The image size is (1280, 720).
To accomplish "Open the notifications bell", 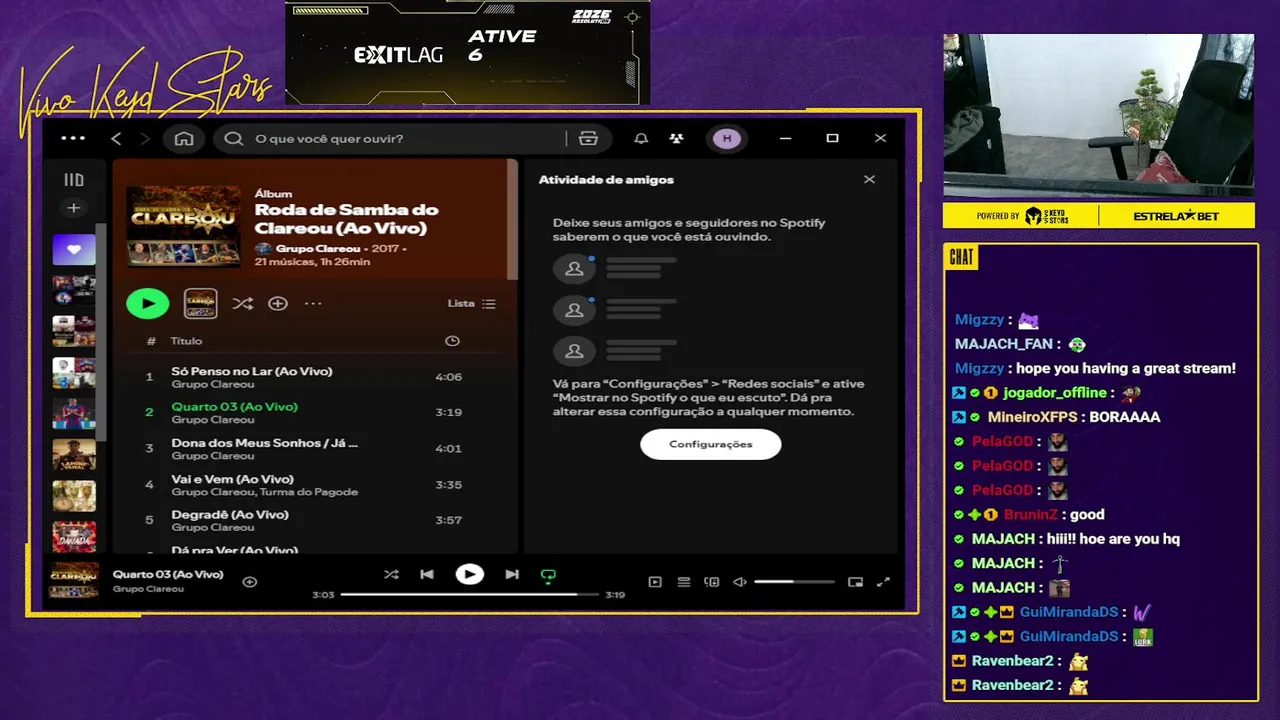I will point(641,138).
